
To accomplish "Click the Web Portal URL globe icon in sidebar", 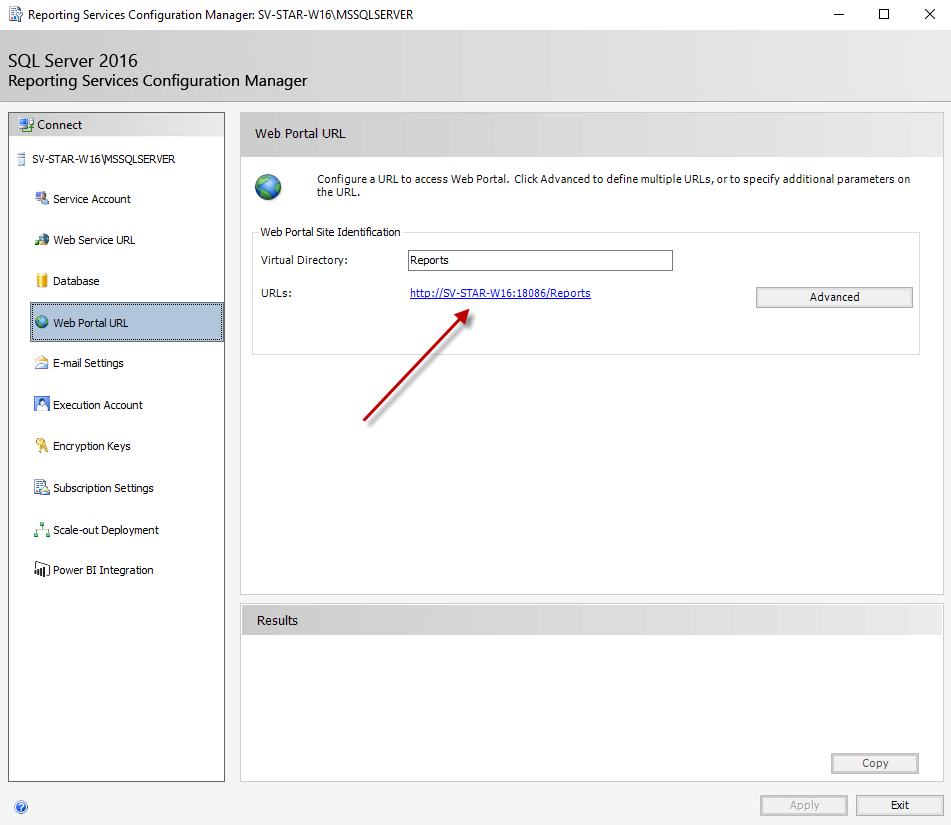I will [41, 322].
